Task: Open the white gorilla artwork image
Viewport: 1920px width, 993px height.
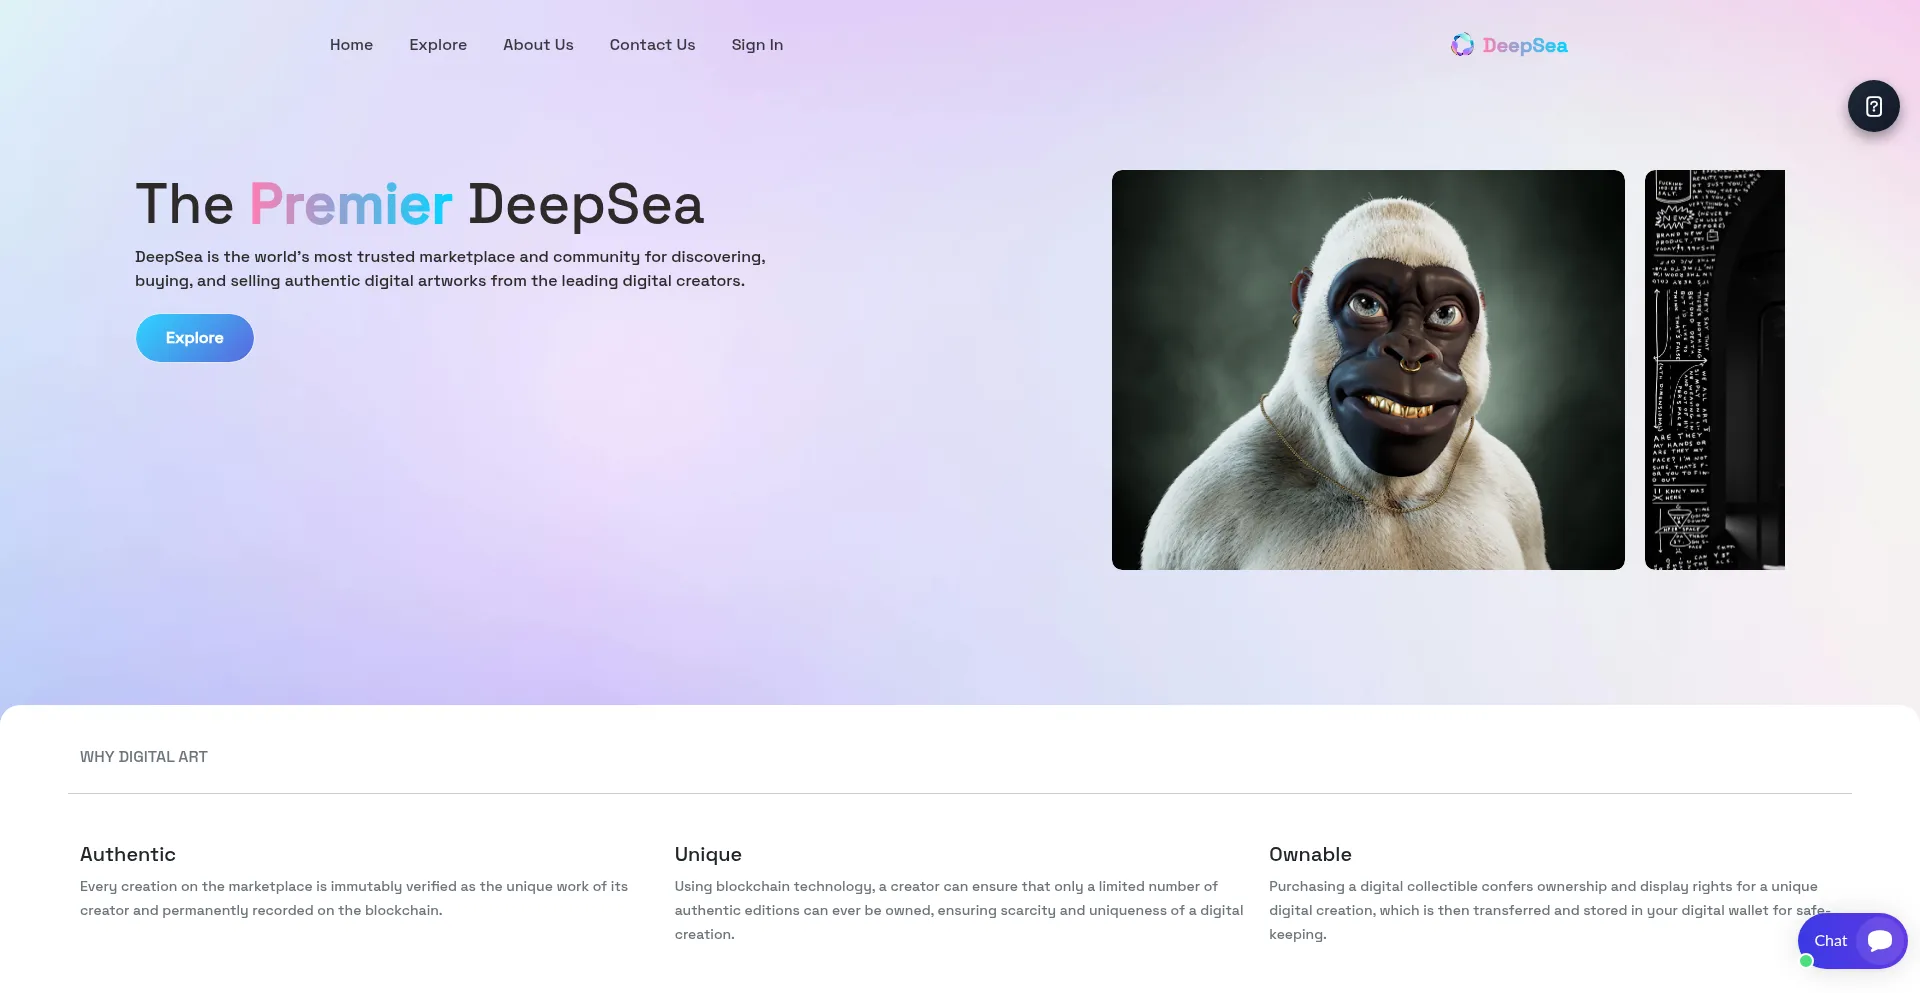Action: coord(1368,370)
